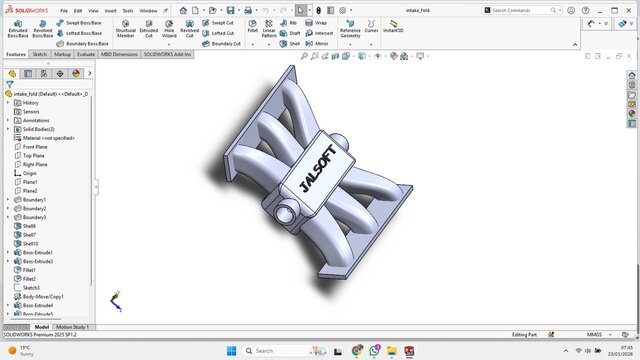Open the DimXpertManager tab icon
The width and height of the screenshot is (640, 360).
pos(60,73)
